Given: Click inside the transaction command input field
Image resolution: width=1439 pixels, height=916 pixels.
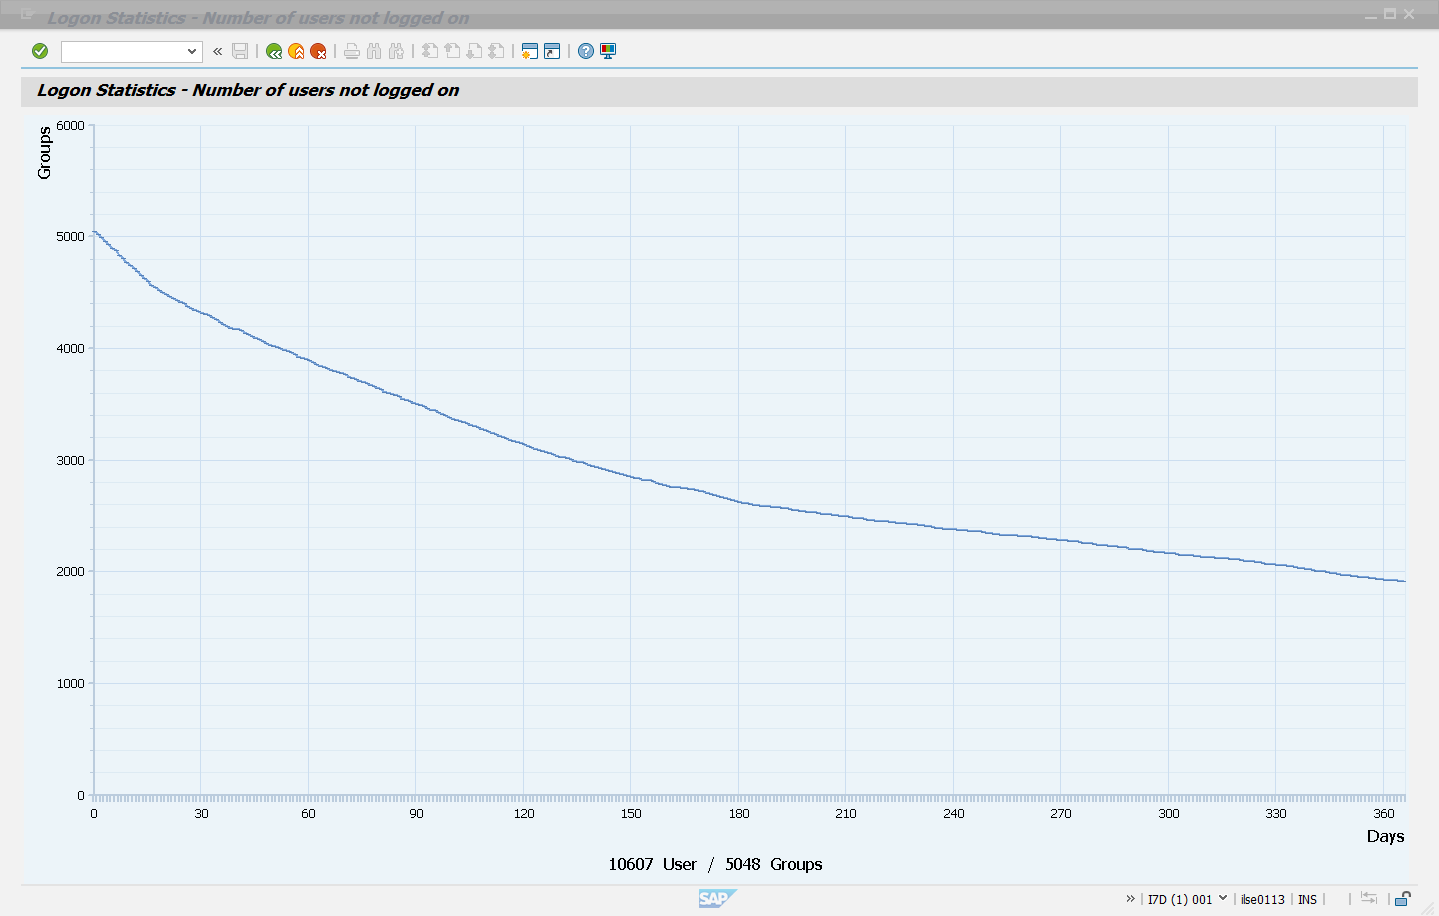Looking at the screenshot, I should [x=122, y=51].
